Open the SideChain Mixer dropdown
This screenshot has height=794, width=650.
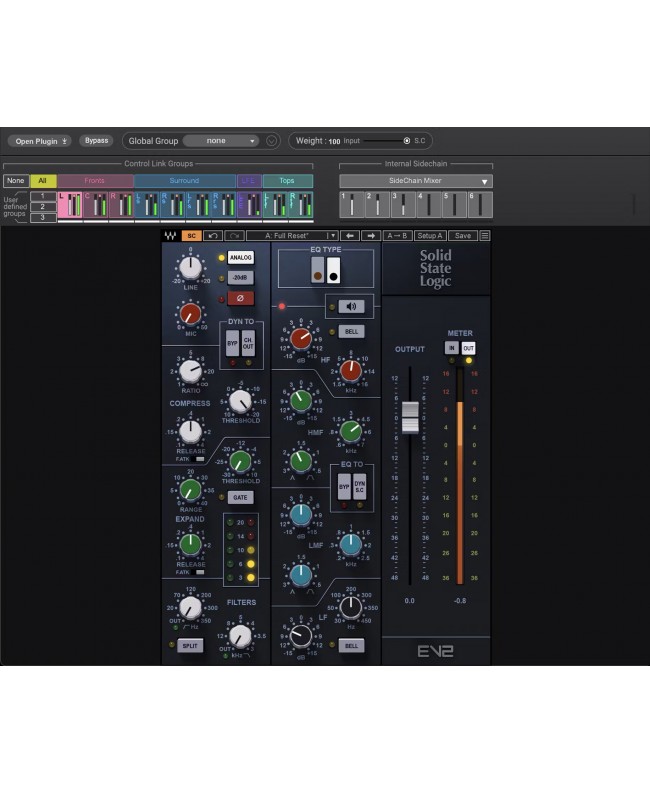click(x=416, y=181)
